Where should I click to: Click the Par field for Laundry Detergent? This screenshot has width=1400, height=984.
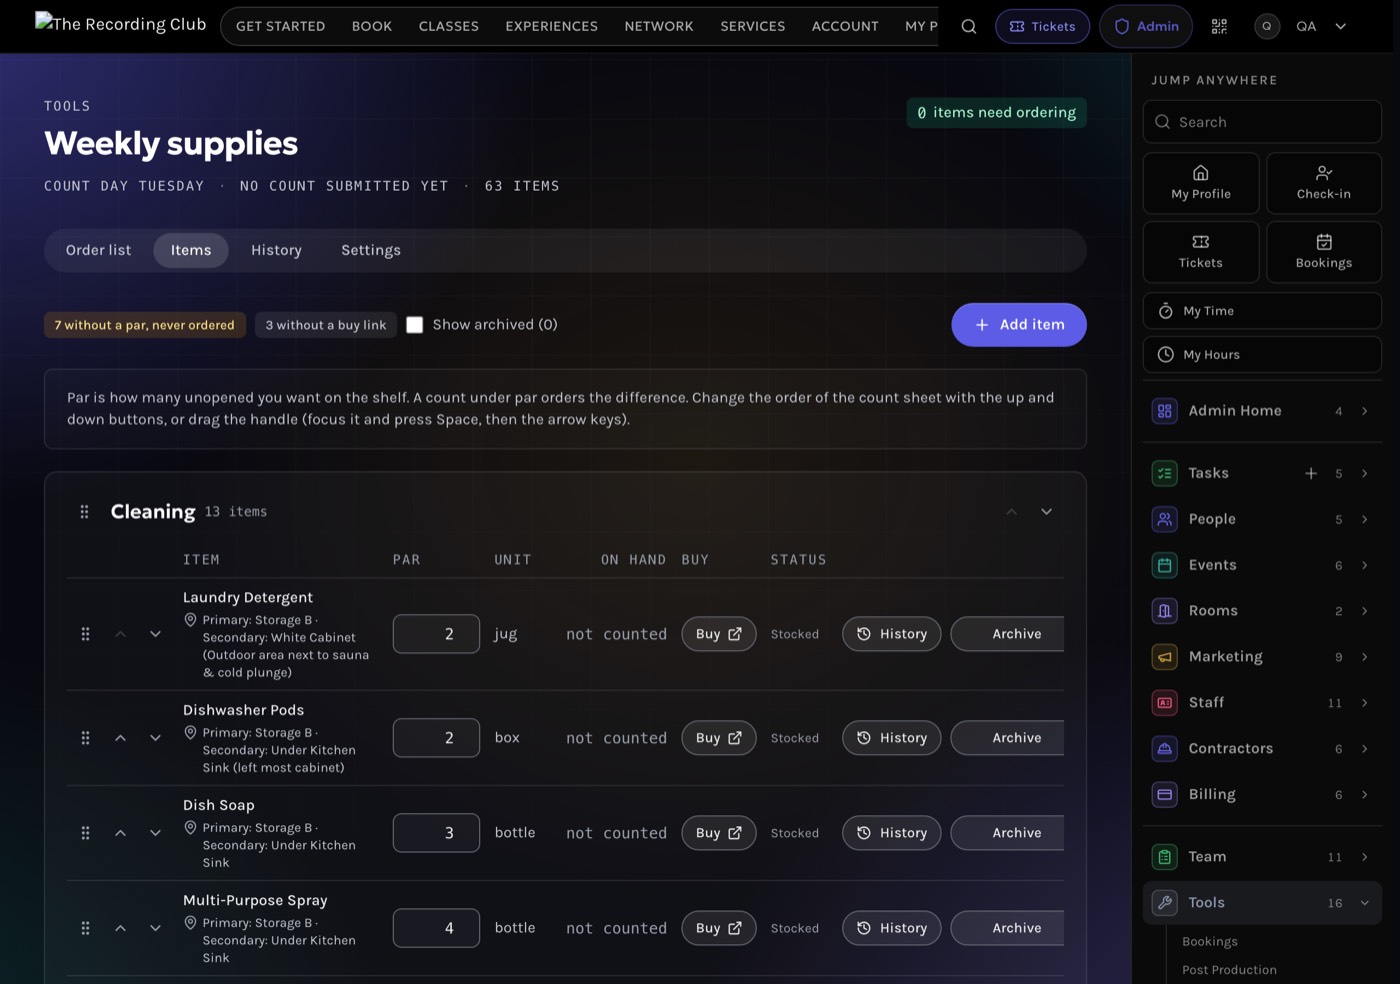pyautogui.click(x=436, y=634)
